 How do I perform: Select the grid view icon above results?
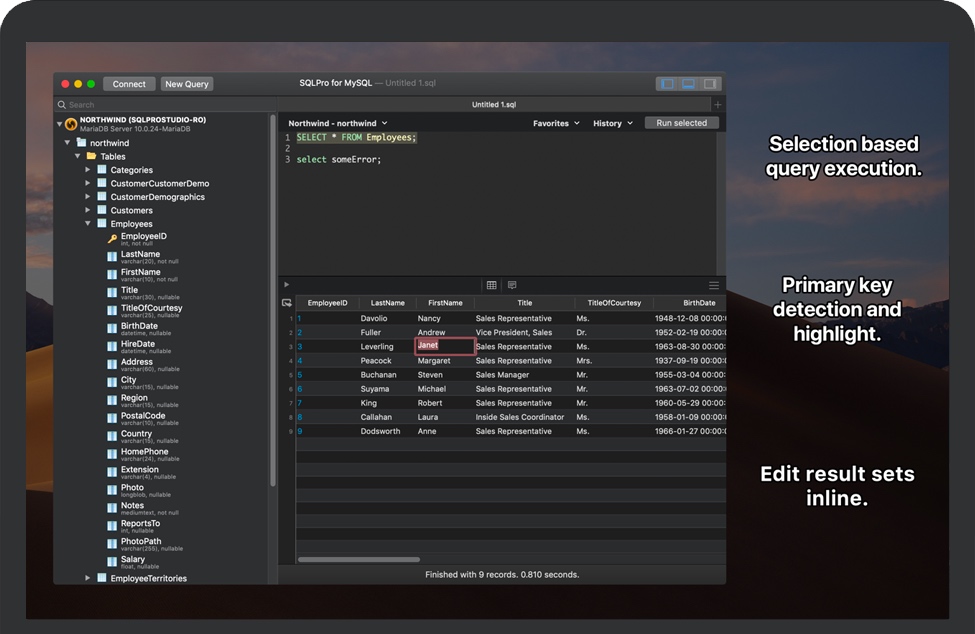[x=490, y=285]
